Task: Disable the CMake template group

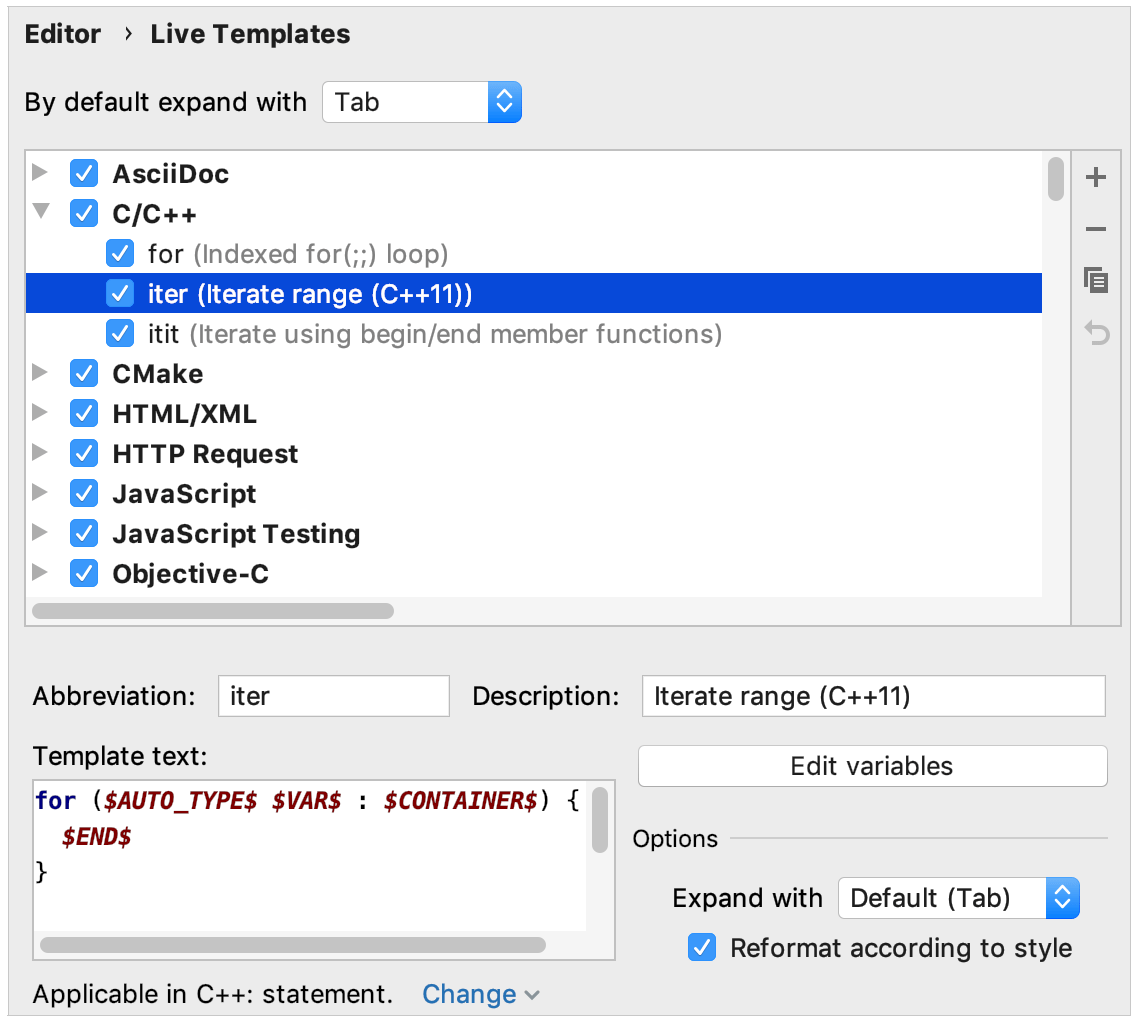Action: click(x=84, y=373)
